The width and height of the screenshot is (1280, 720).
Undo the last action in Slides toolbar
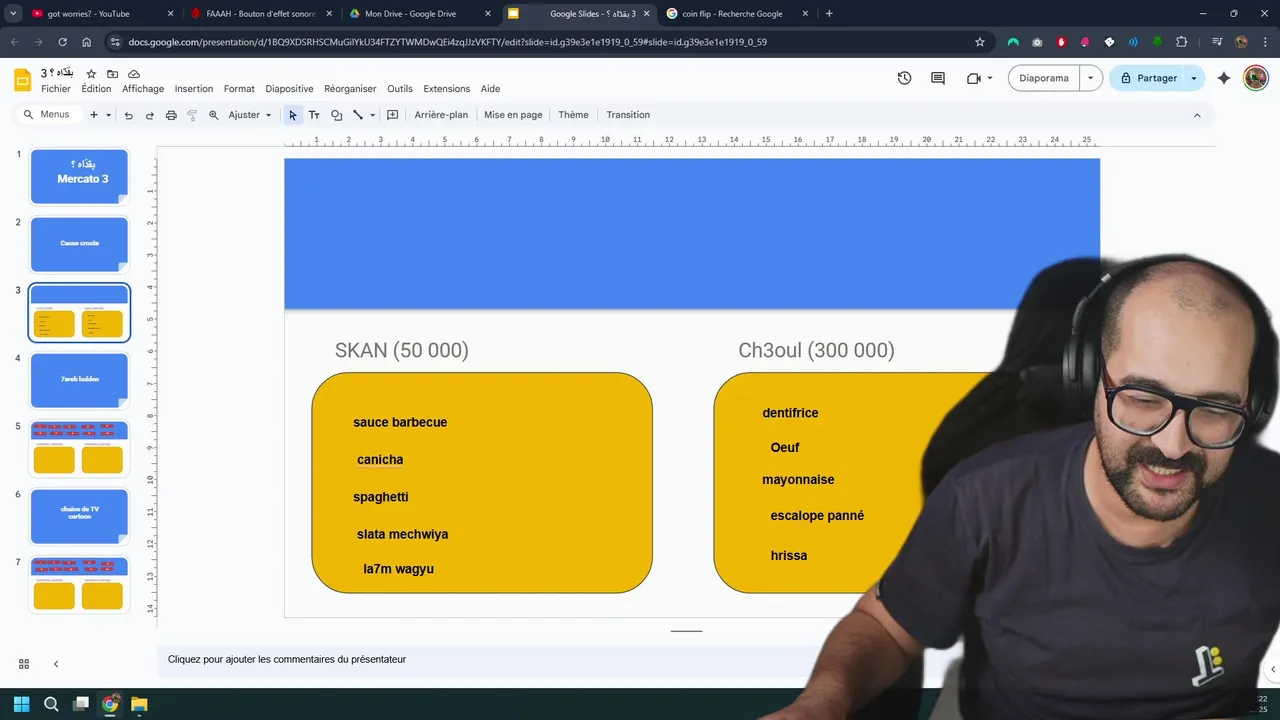pyautogui.click(x=128, y=115)
